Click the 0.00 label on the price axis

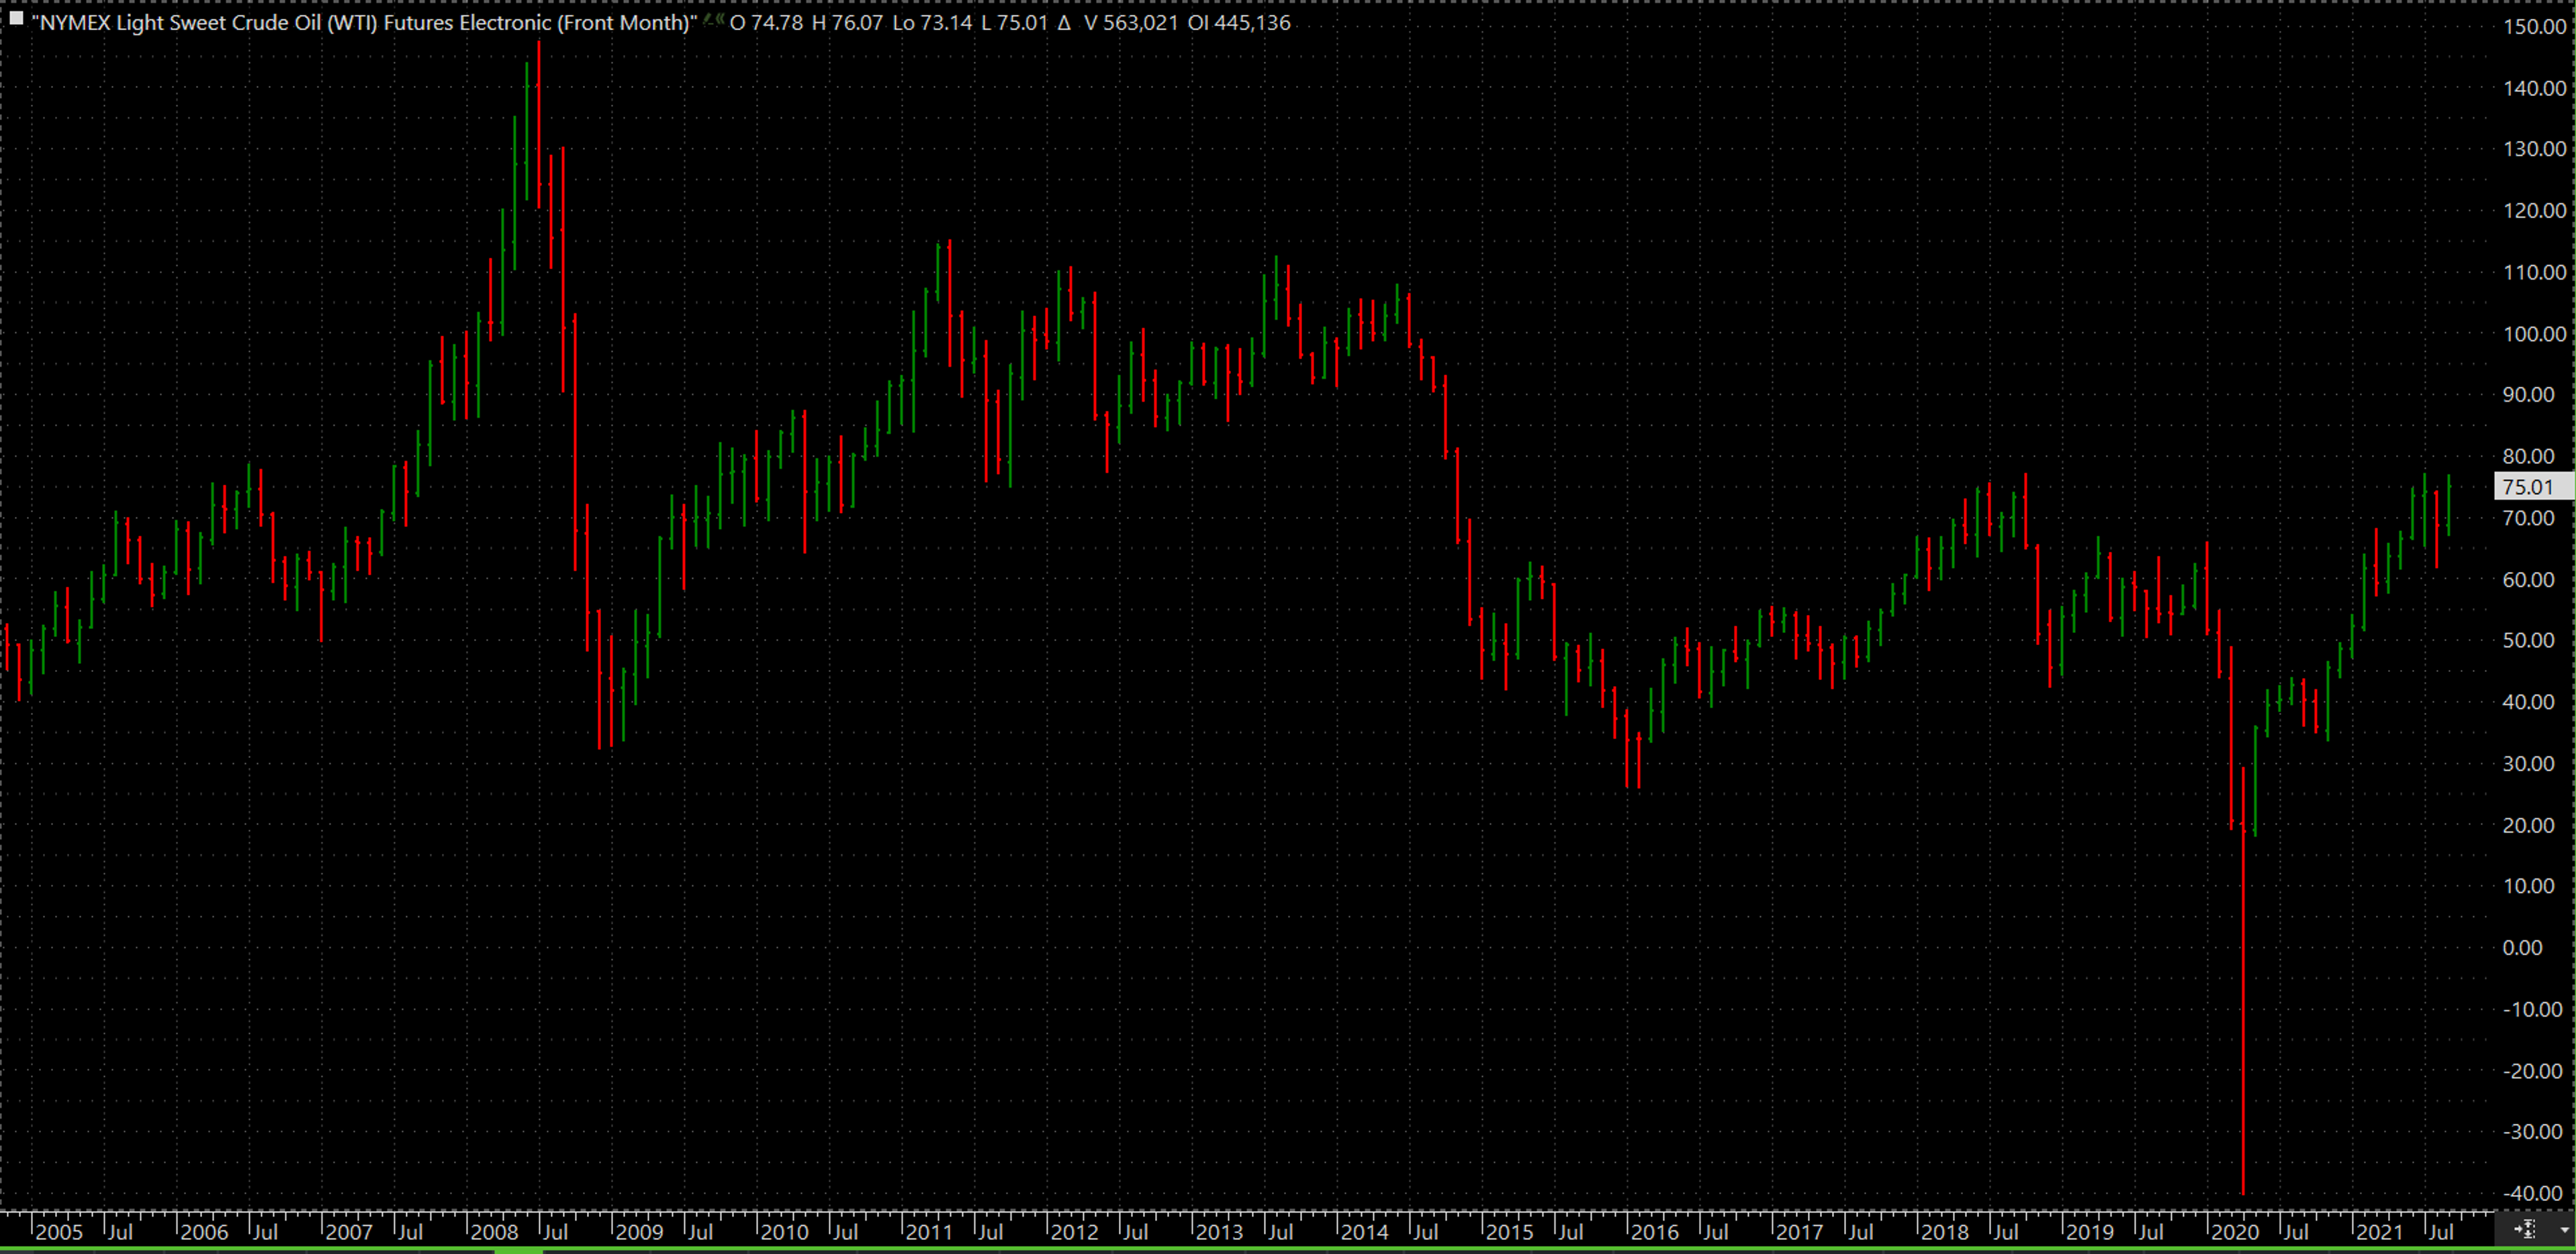pyautogui.click(x=2522, y=947)
